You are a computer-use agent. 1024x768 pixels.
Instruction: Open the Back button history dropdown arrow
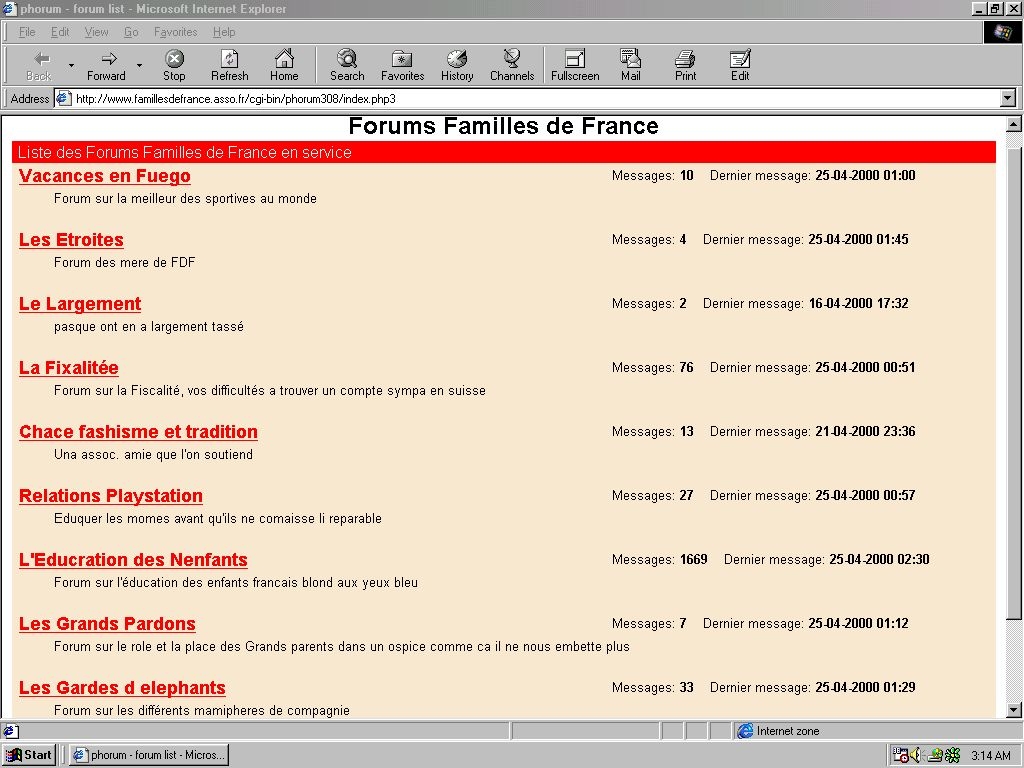(x=71, y=66)
